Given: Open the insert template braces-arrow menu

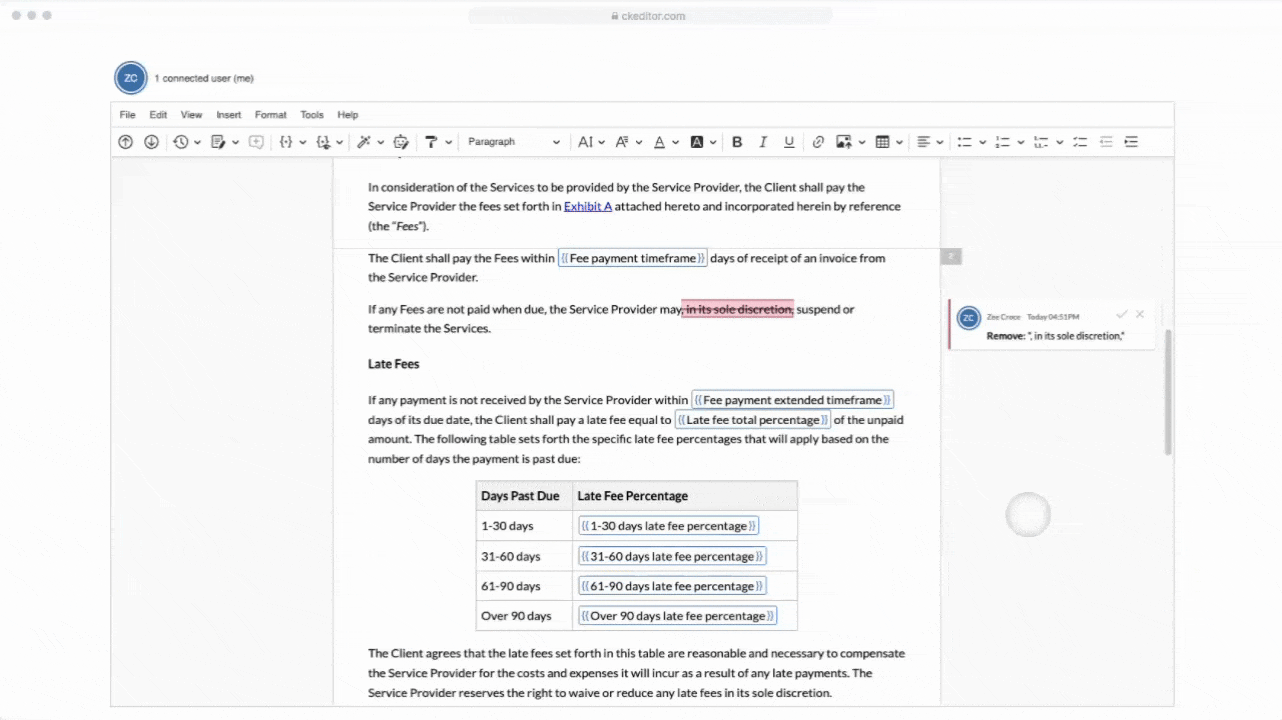Looking at the screenshot, I should (x=329, y=142).
